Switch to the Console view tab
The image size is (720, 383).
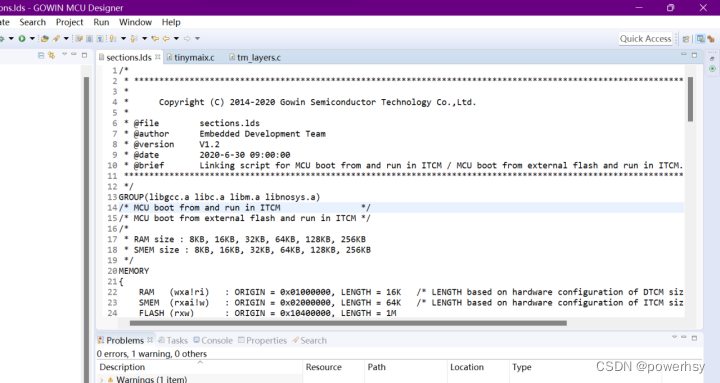[x=213, y=340]
